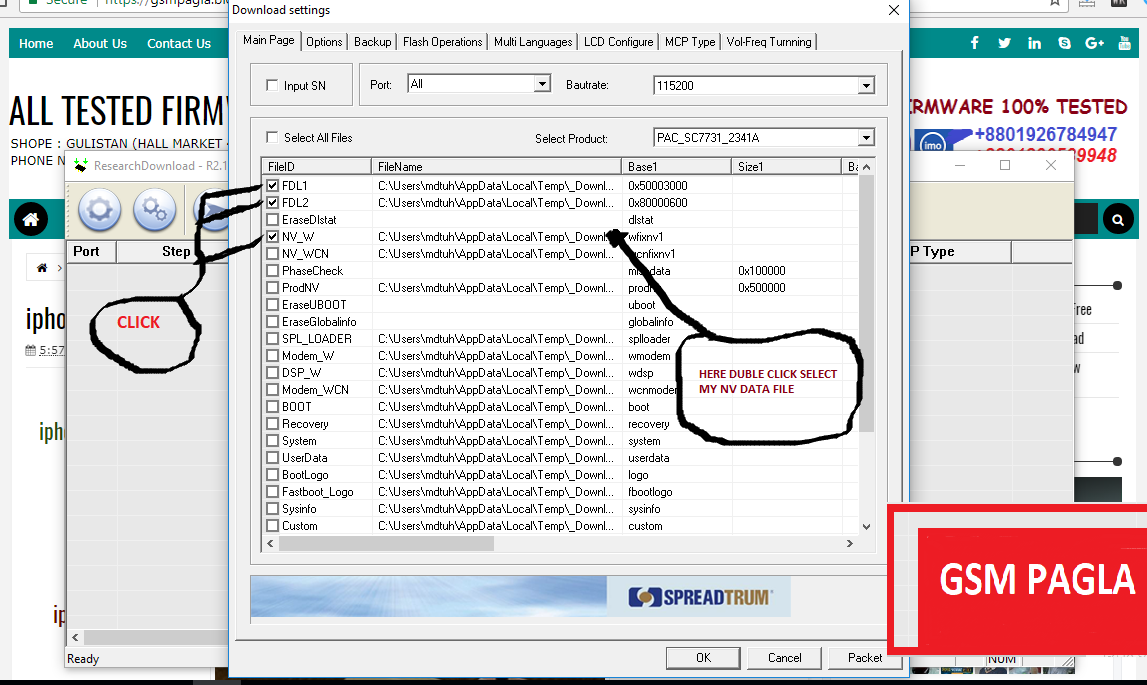The width and height of the screenshot is (1147, 685).
Task: Enable the Select All Files checkbox
Action: (x=272, y=137)
